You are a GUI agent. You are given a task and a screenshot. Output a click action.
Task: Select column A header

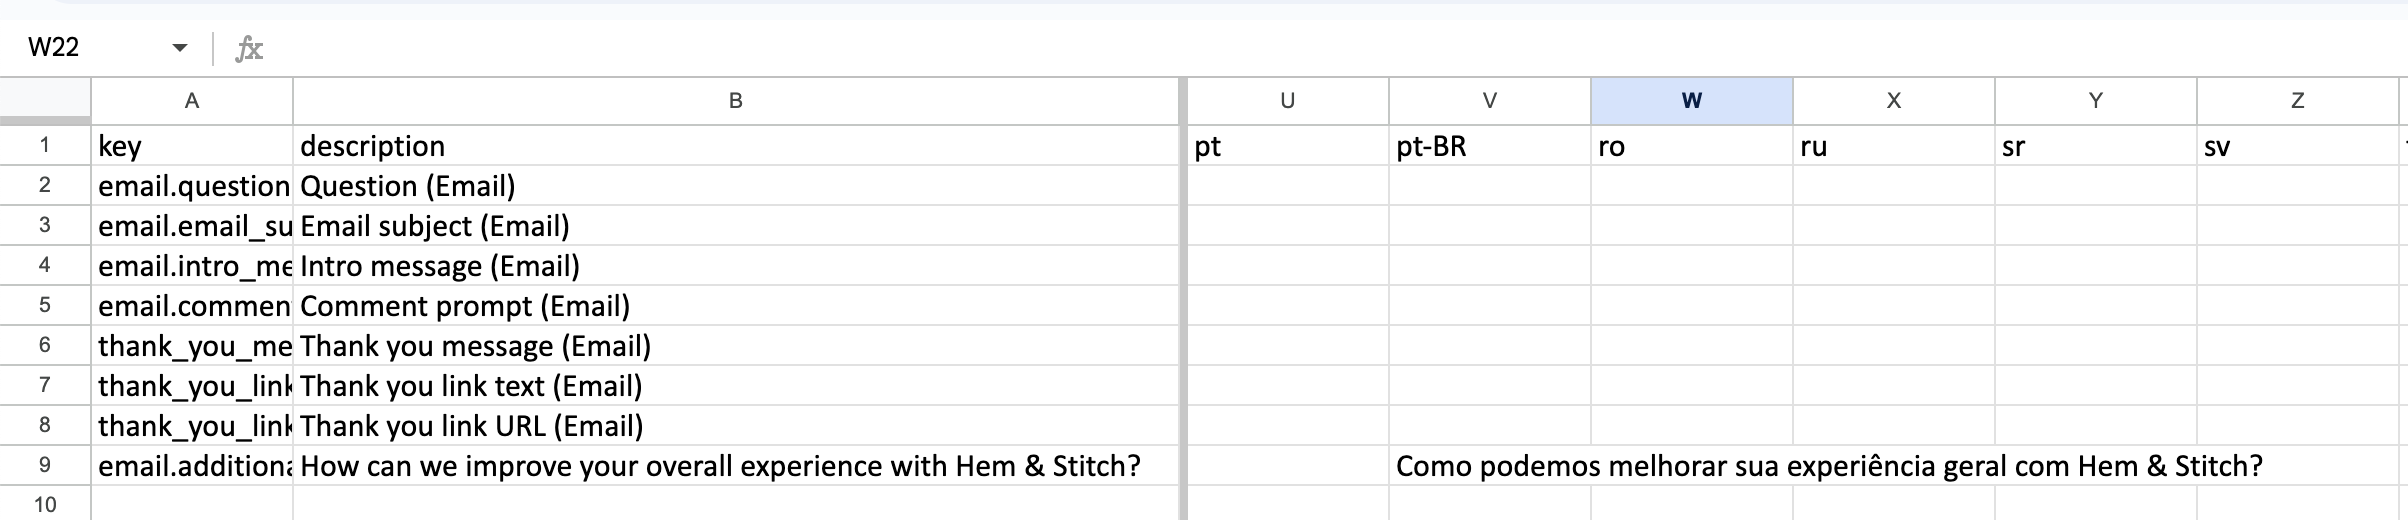pyautogui.click(x=192, y=100)
